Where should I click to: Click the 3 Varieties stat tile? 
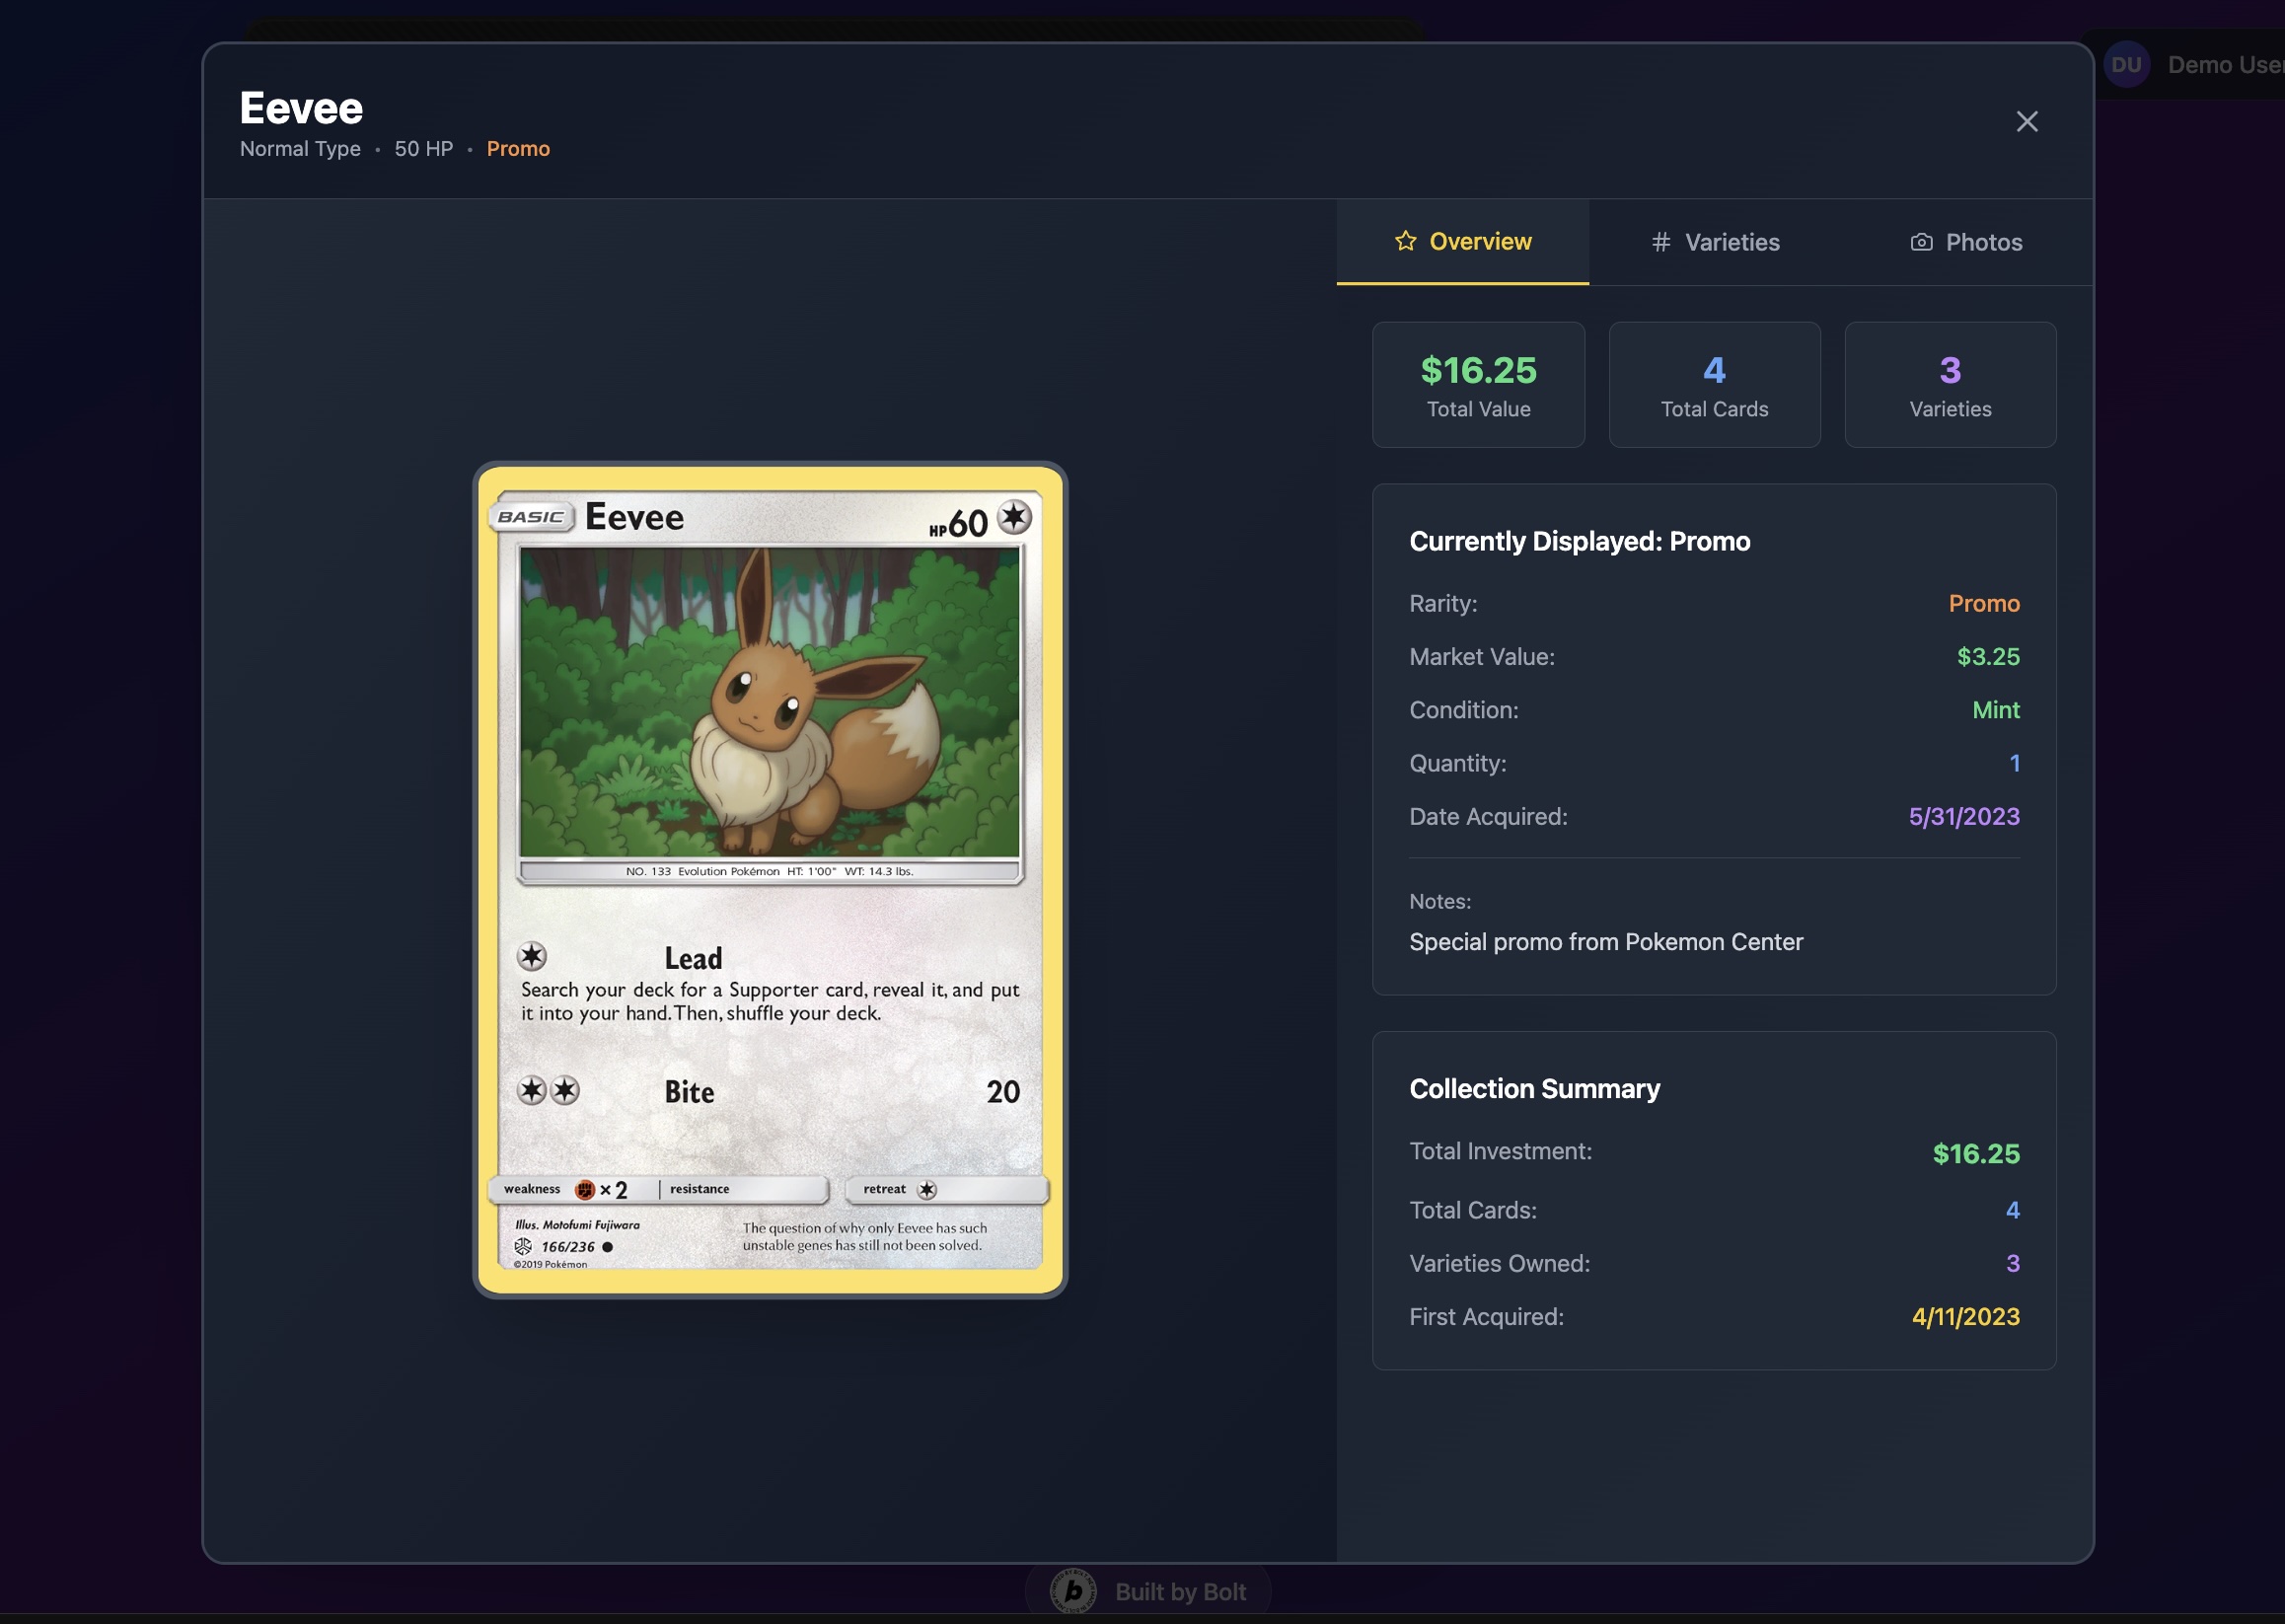point(1950,385)
